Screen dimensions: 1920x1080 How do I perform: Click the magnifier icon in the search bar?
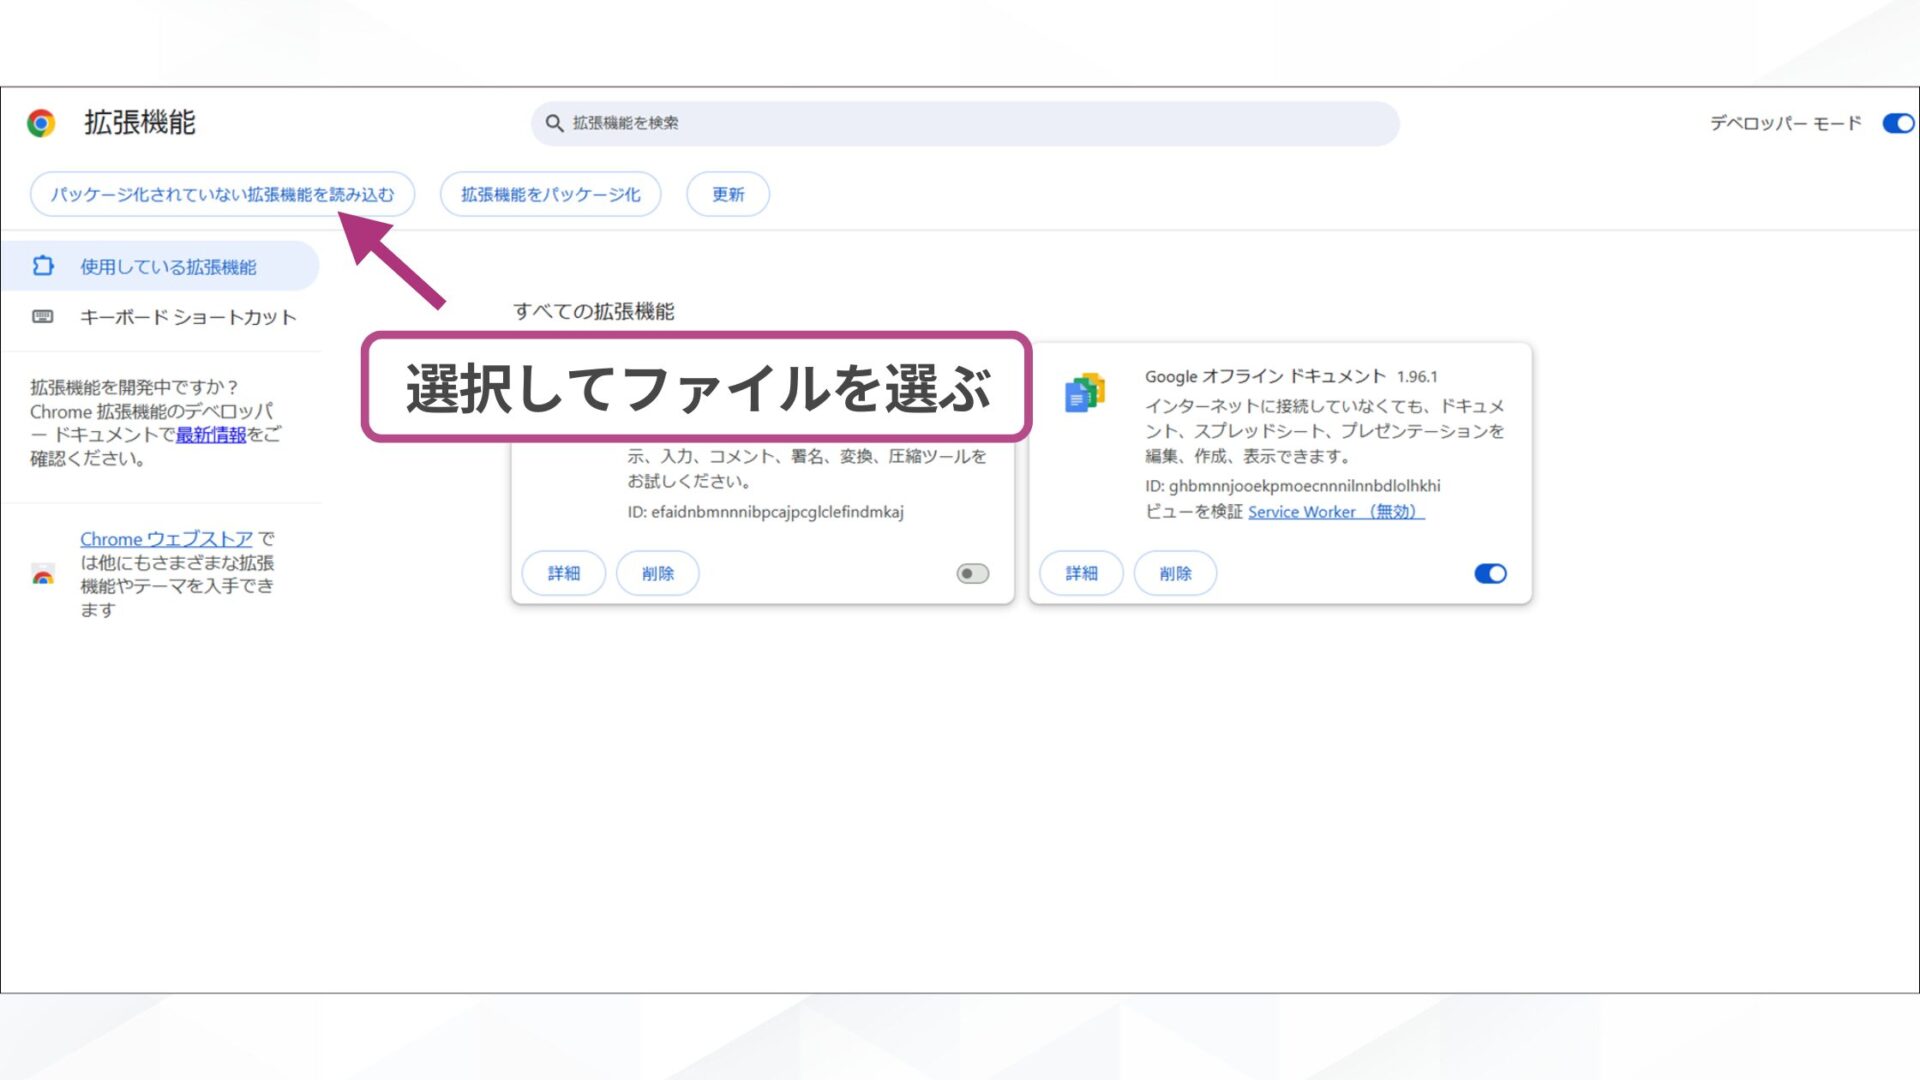[554, 123]
